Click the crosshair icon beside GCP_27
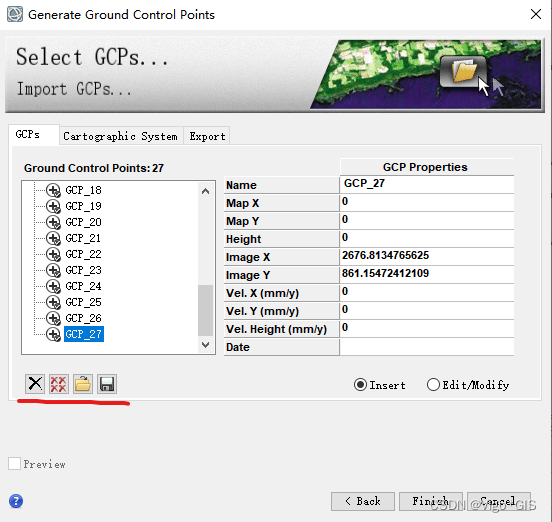Screen dimensions: 552x522 [54, 334]
